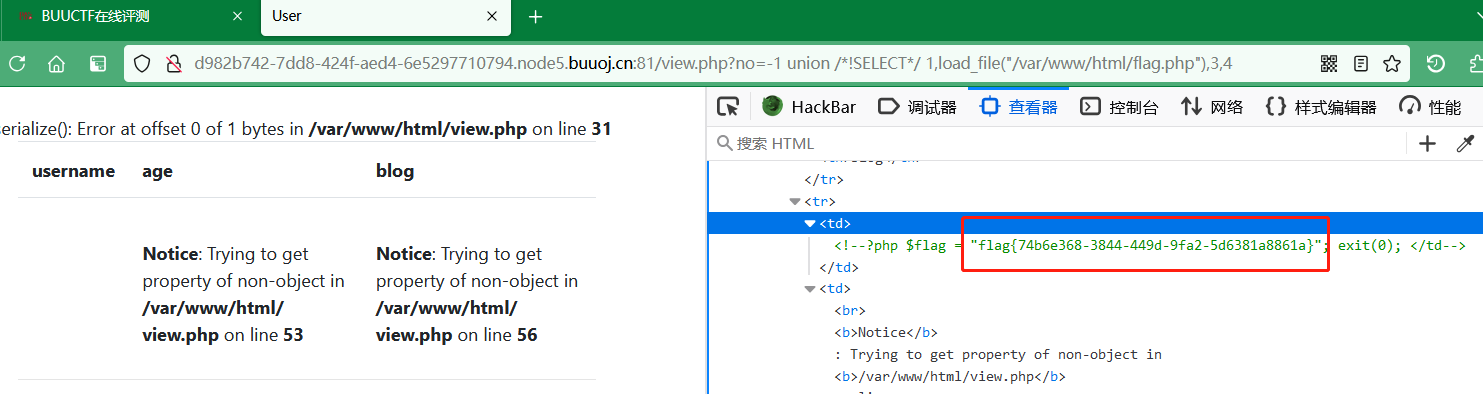Switch to 调试器 debugger tab

point(917,107)
